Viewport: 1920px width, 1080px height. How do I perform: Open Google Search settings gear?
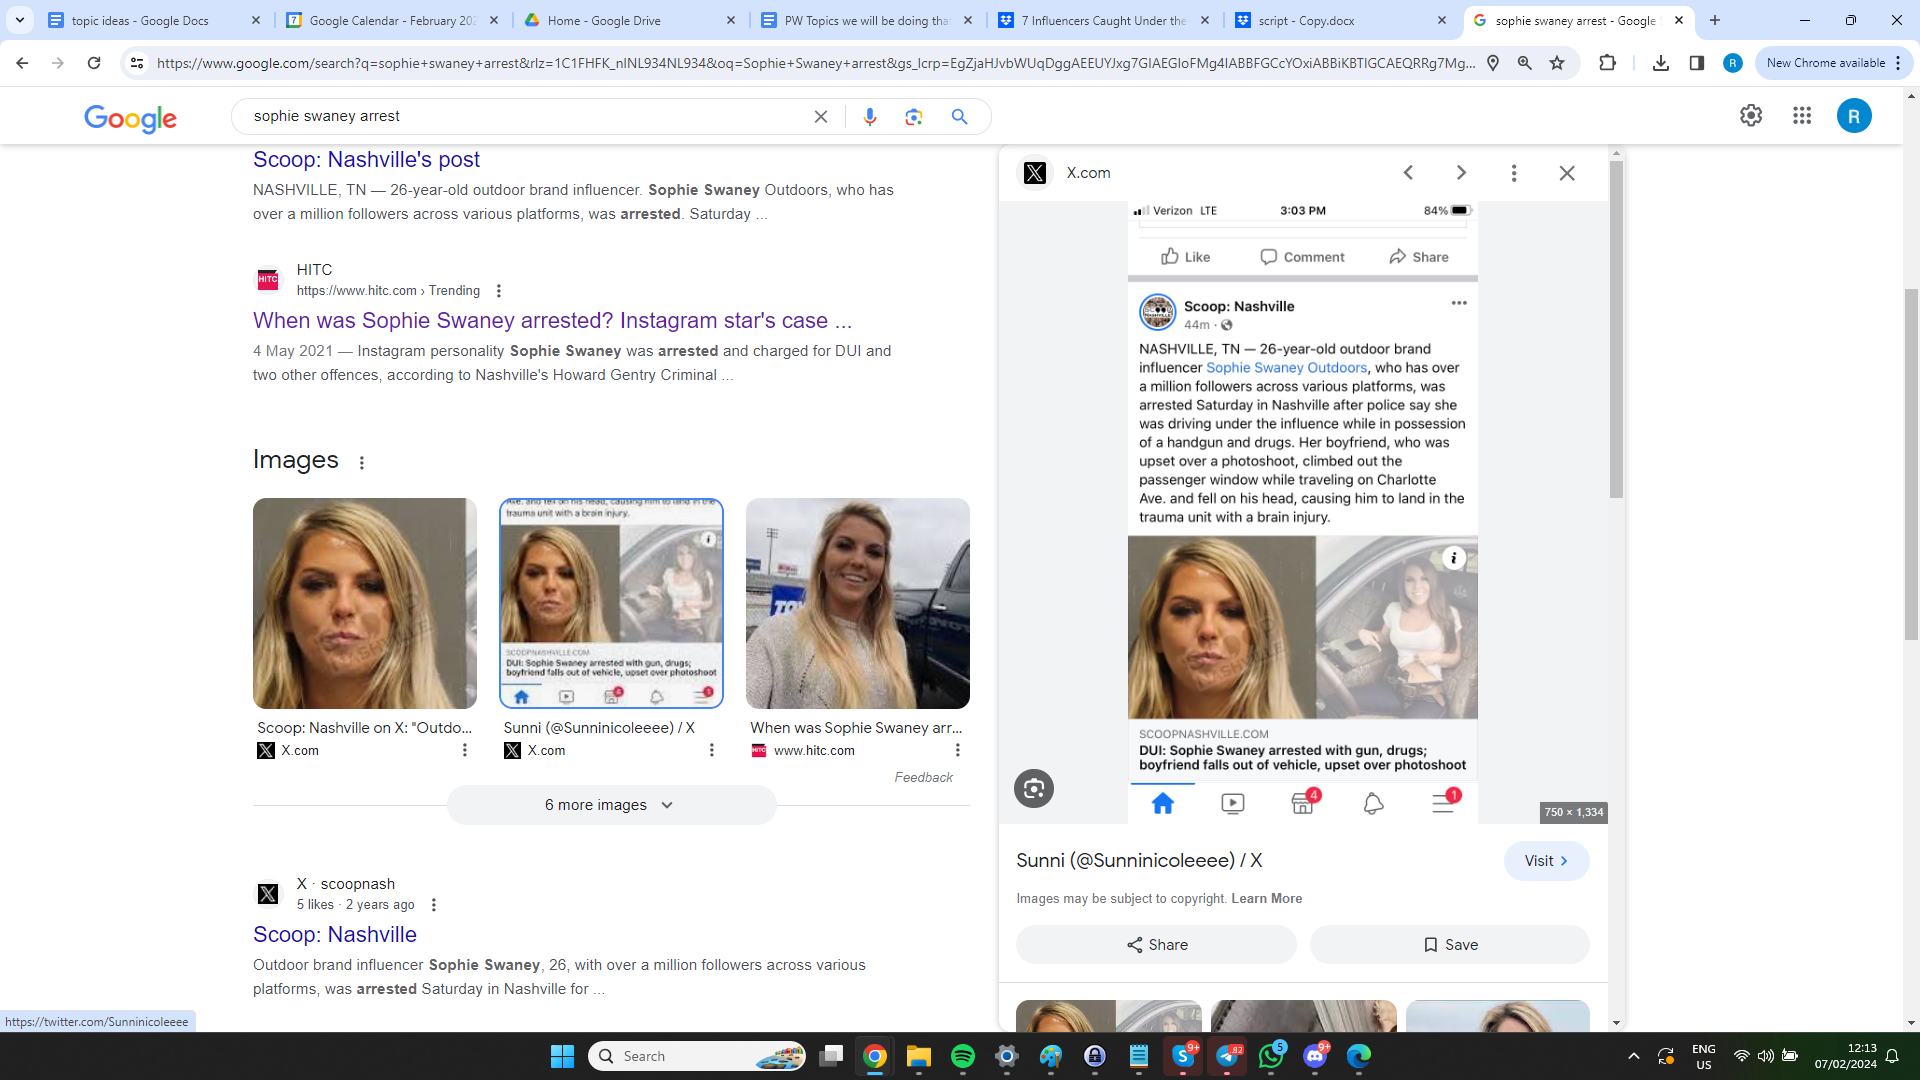tap(1751, 116)
